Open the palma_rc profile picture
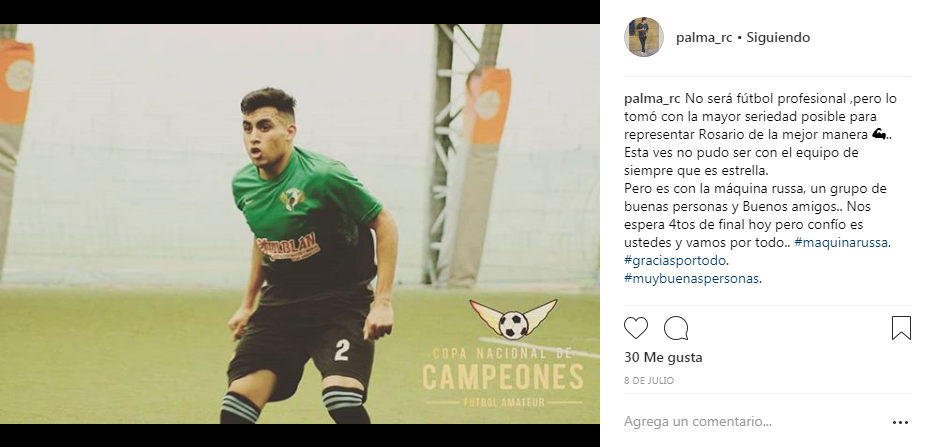Viewport: 933px width, 447px height. click(x=643, y=37)
